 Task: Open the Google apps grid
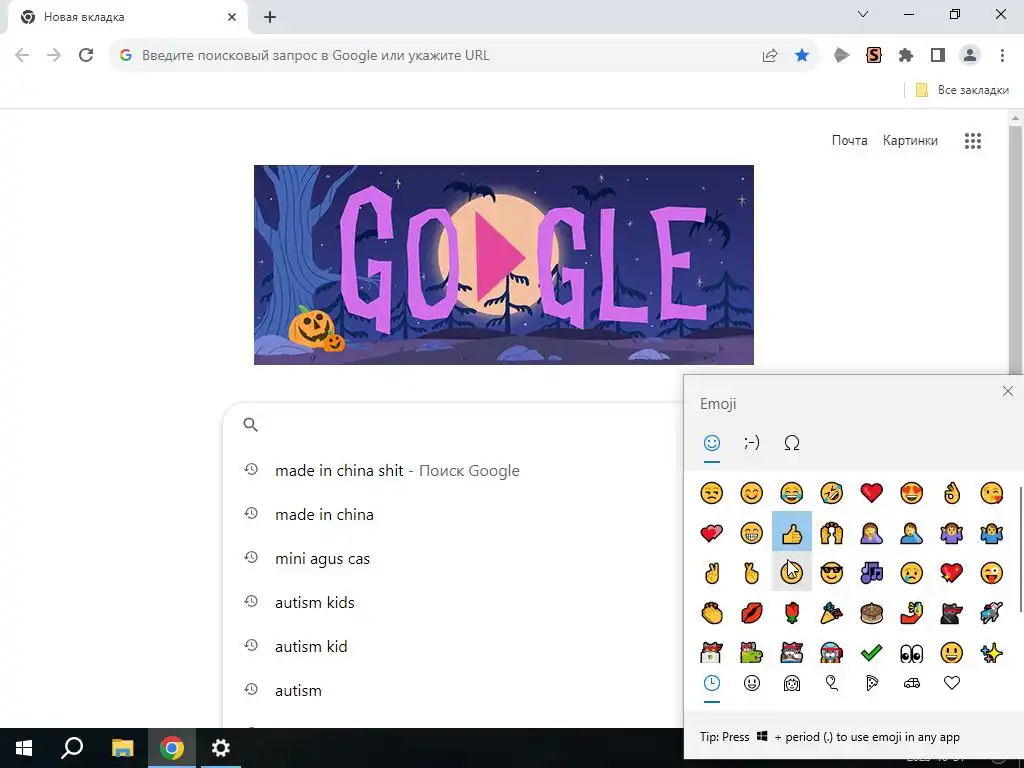click(x=972, y=140)
